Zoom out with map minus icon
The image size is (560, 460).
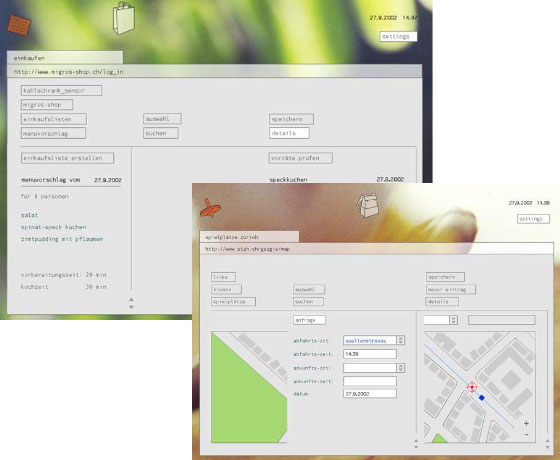click(x=526, y=435)
